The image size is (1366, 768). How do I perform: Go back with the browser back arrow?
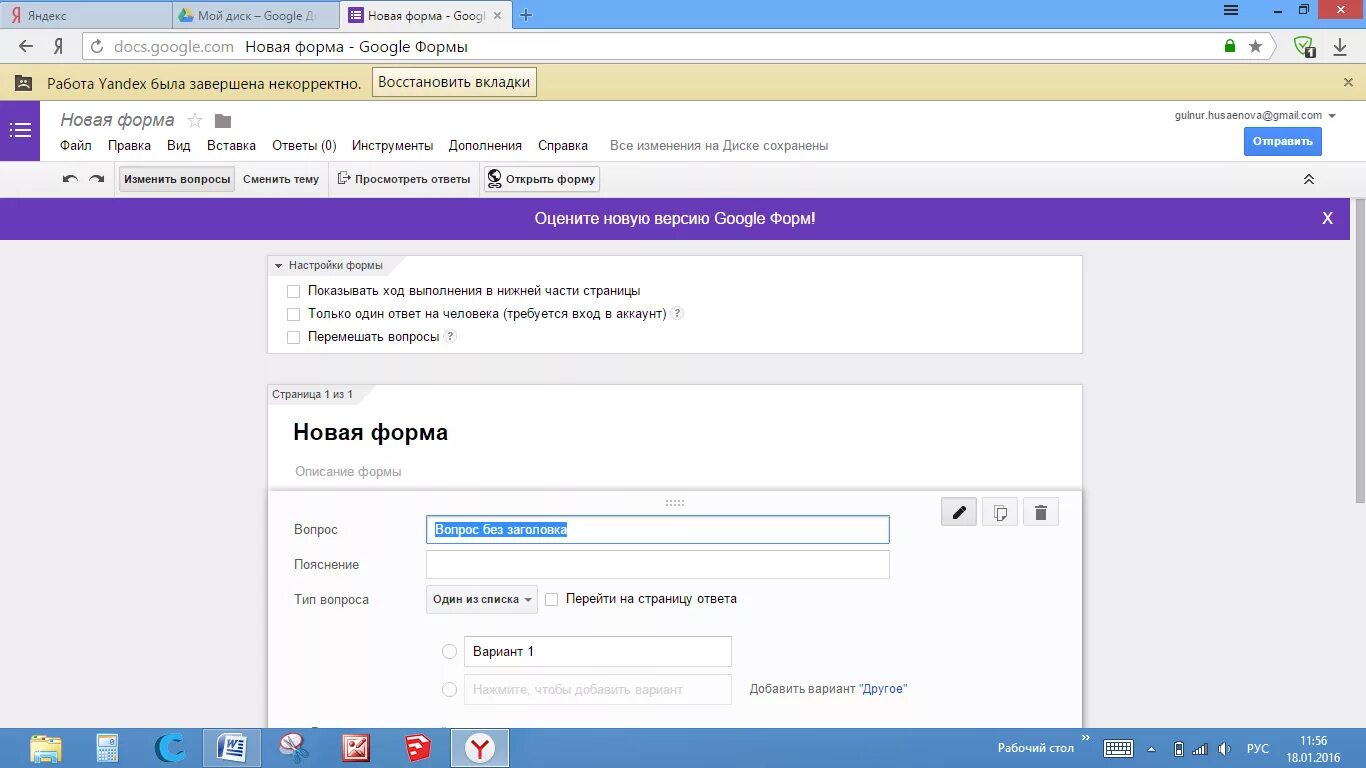[x=26, y=46]
